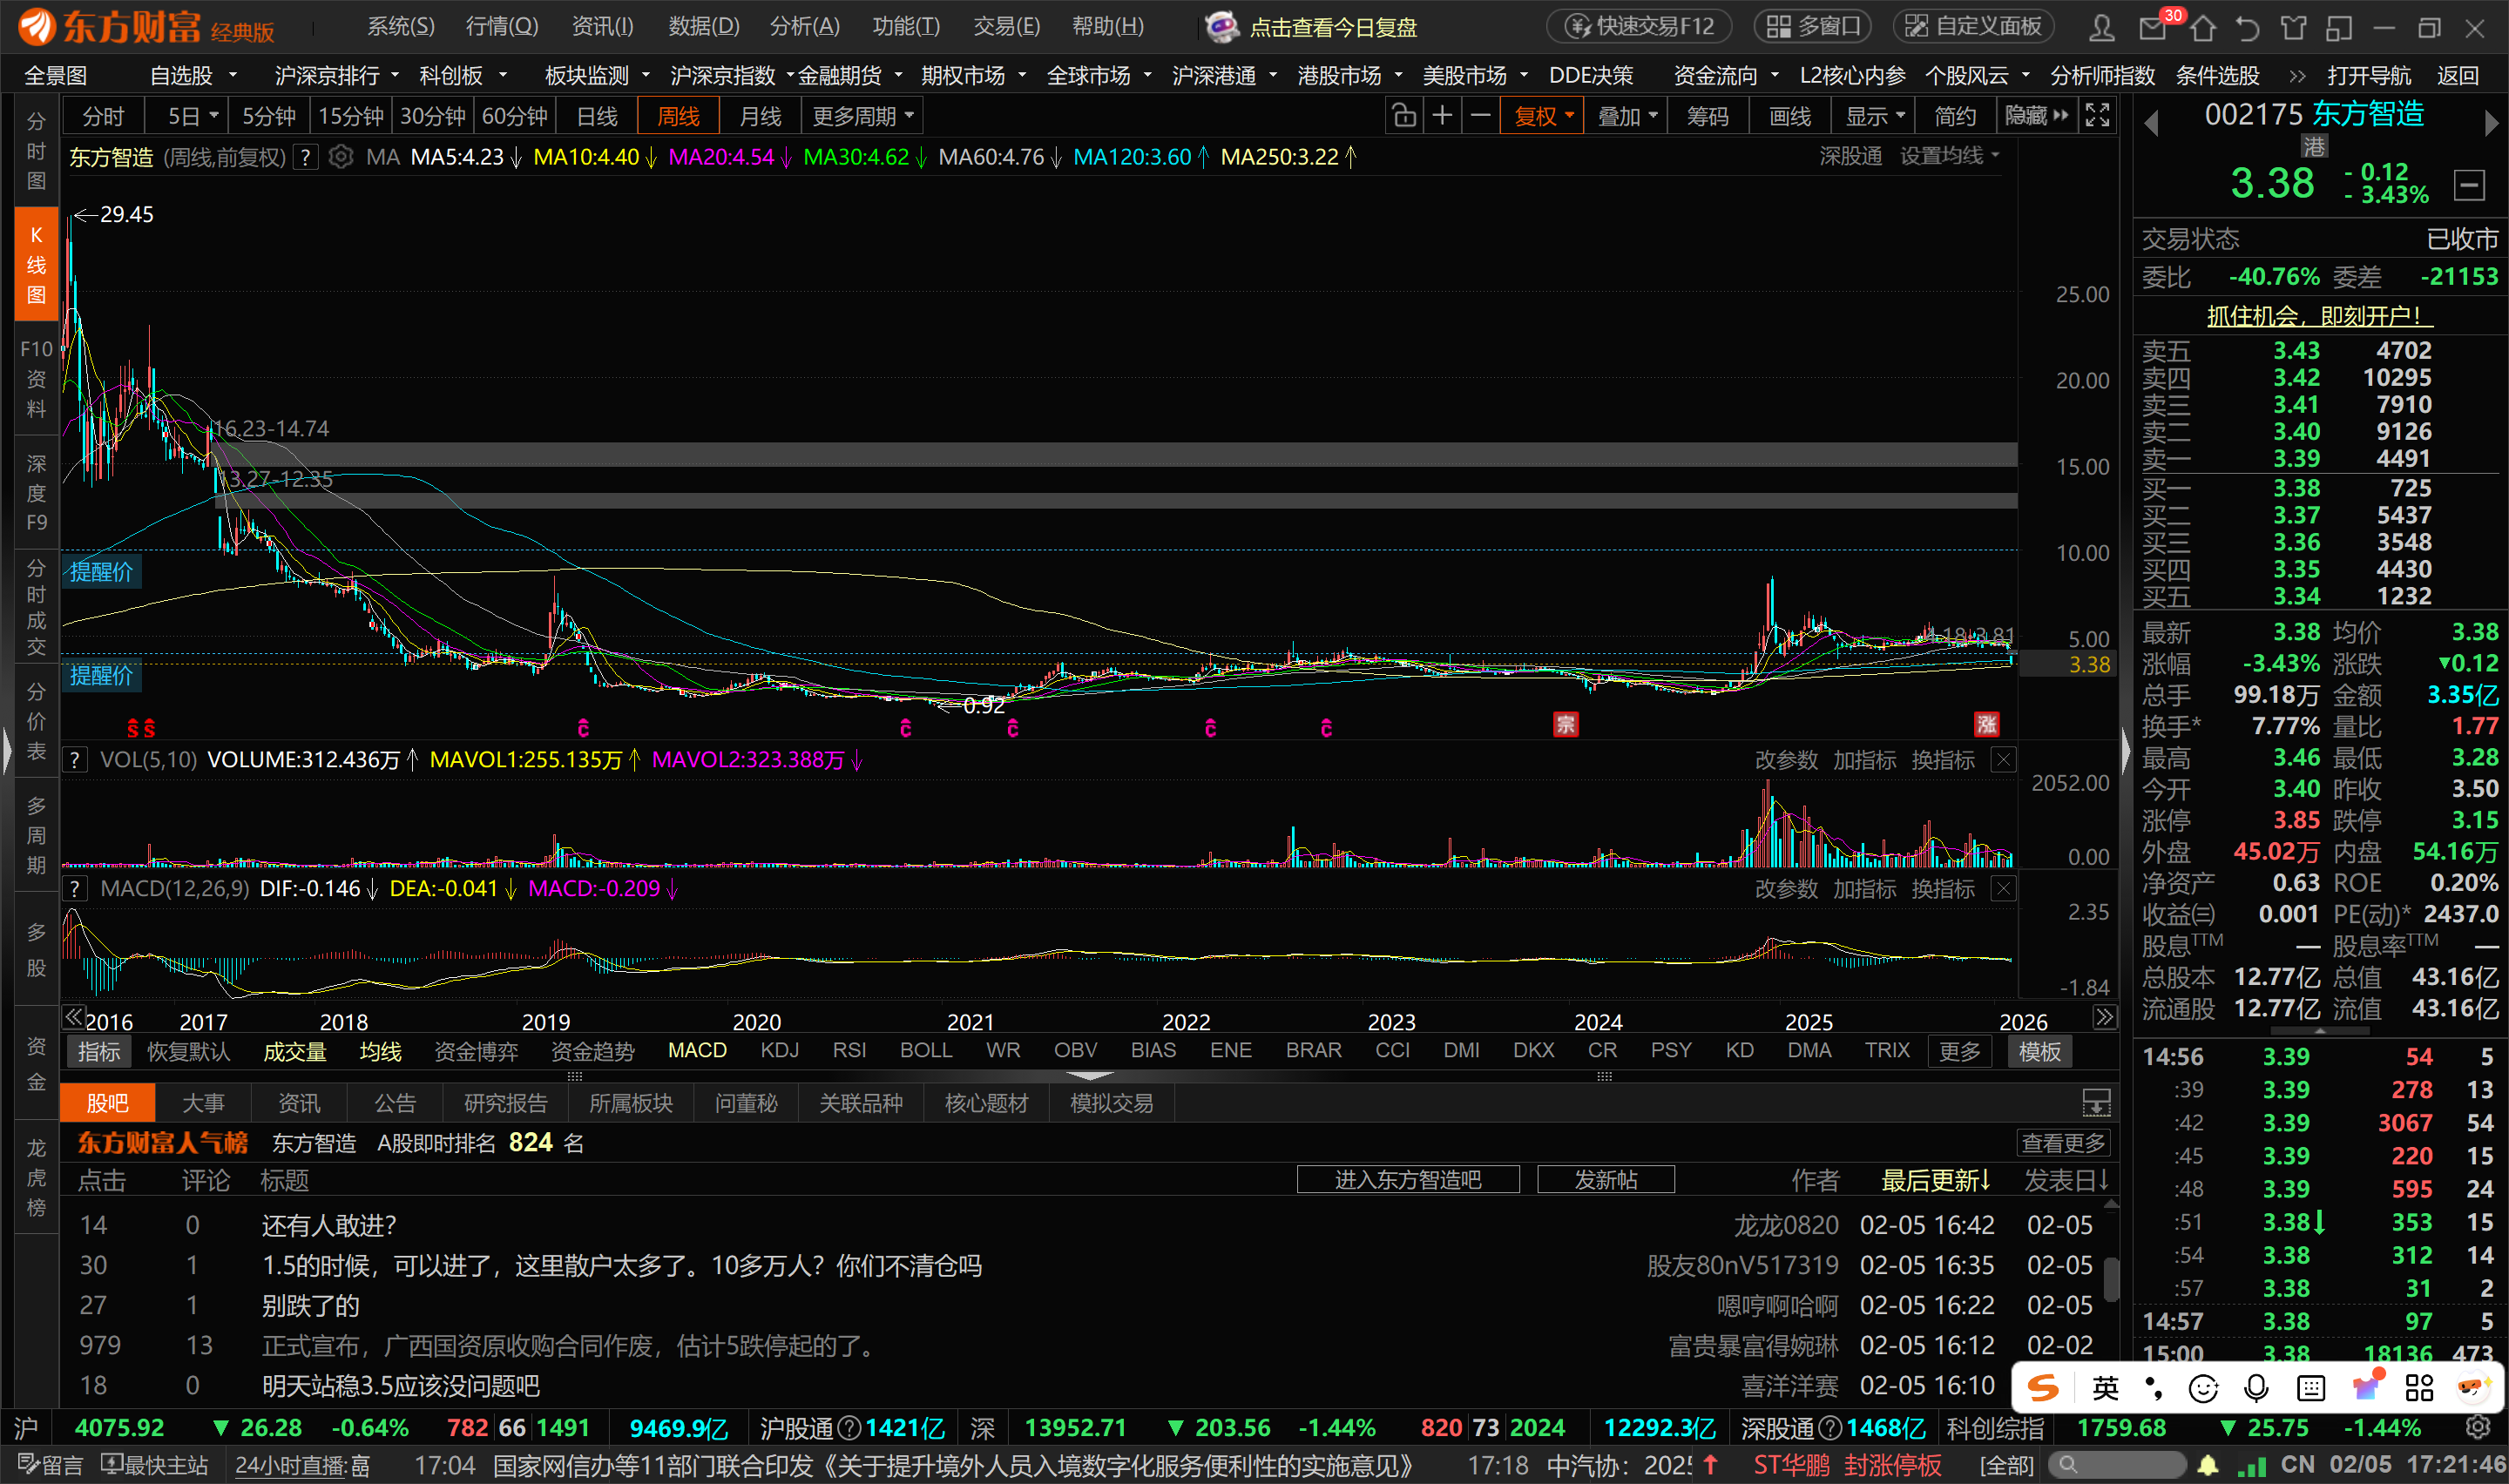This screenshot has width=2509, height=1484.
Task: Go to previous stock arrow
Action: pyautogui.click(x=2152, y=123)
